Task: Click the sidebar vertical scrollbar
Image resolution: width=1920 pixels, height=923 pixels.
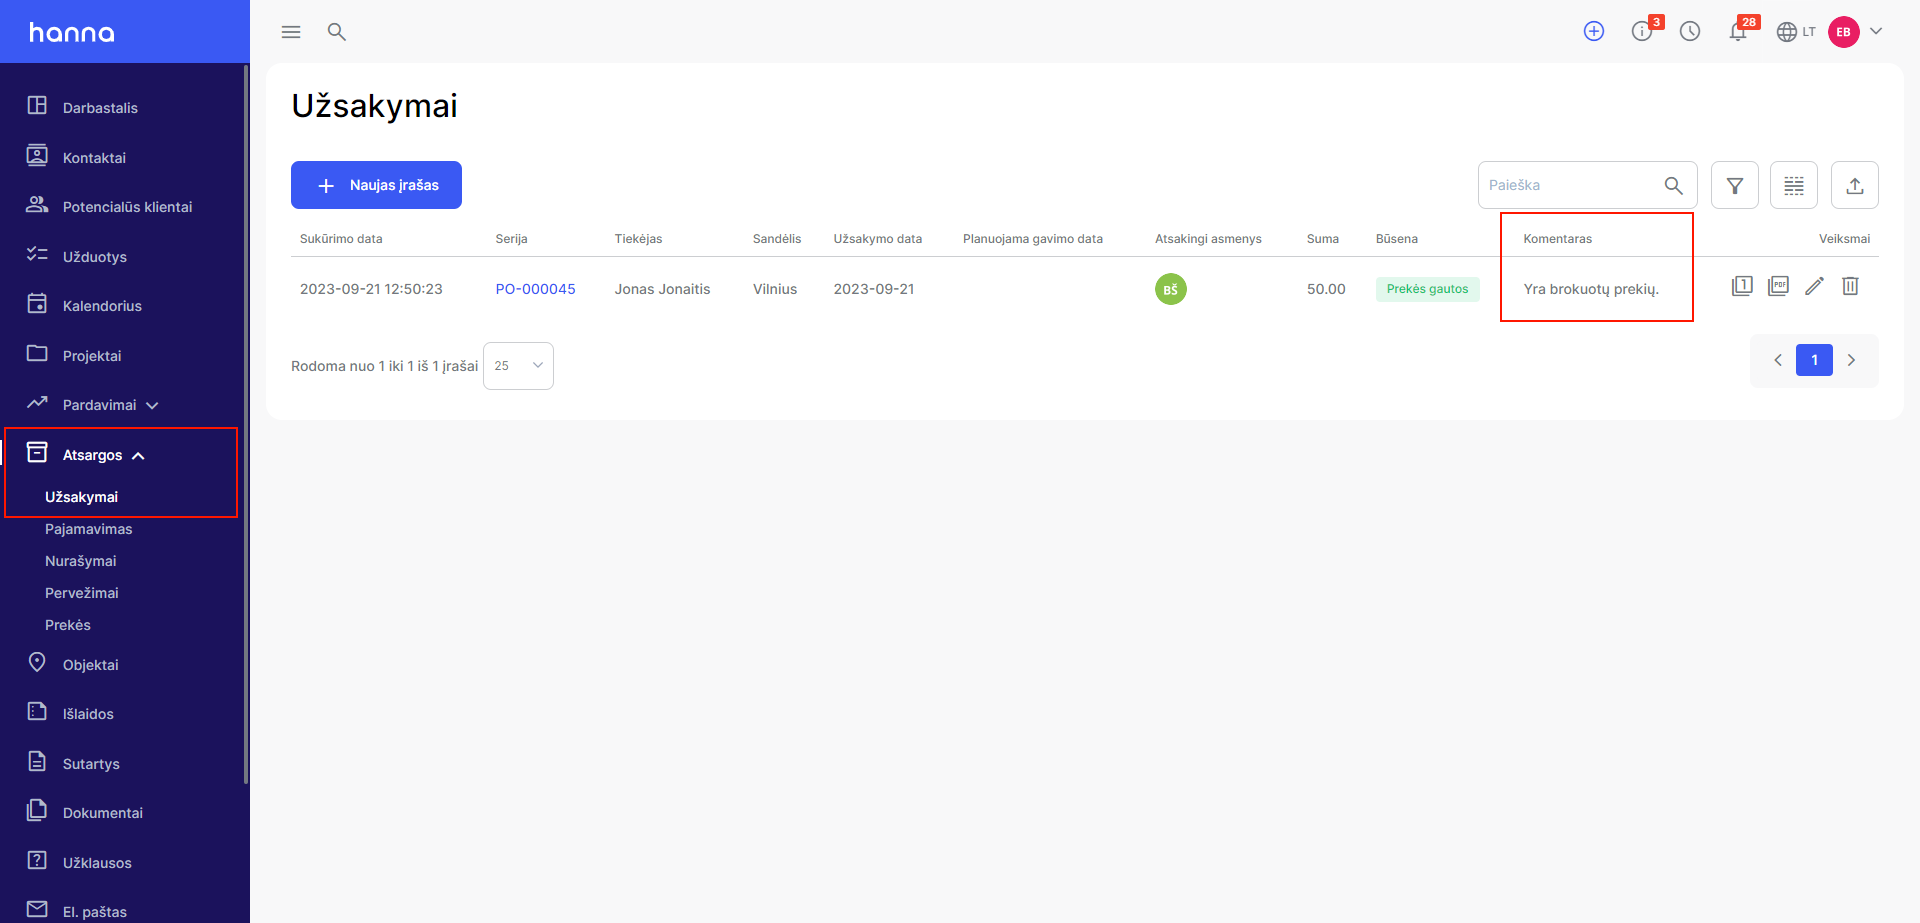Action: click(246, 425)
